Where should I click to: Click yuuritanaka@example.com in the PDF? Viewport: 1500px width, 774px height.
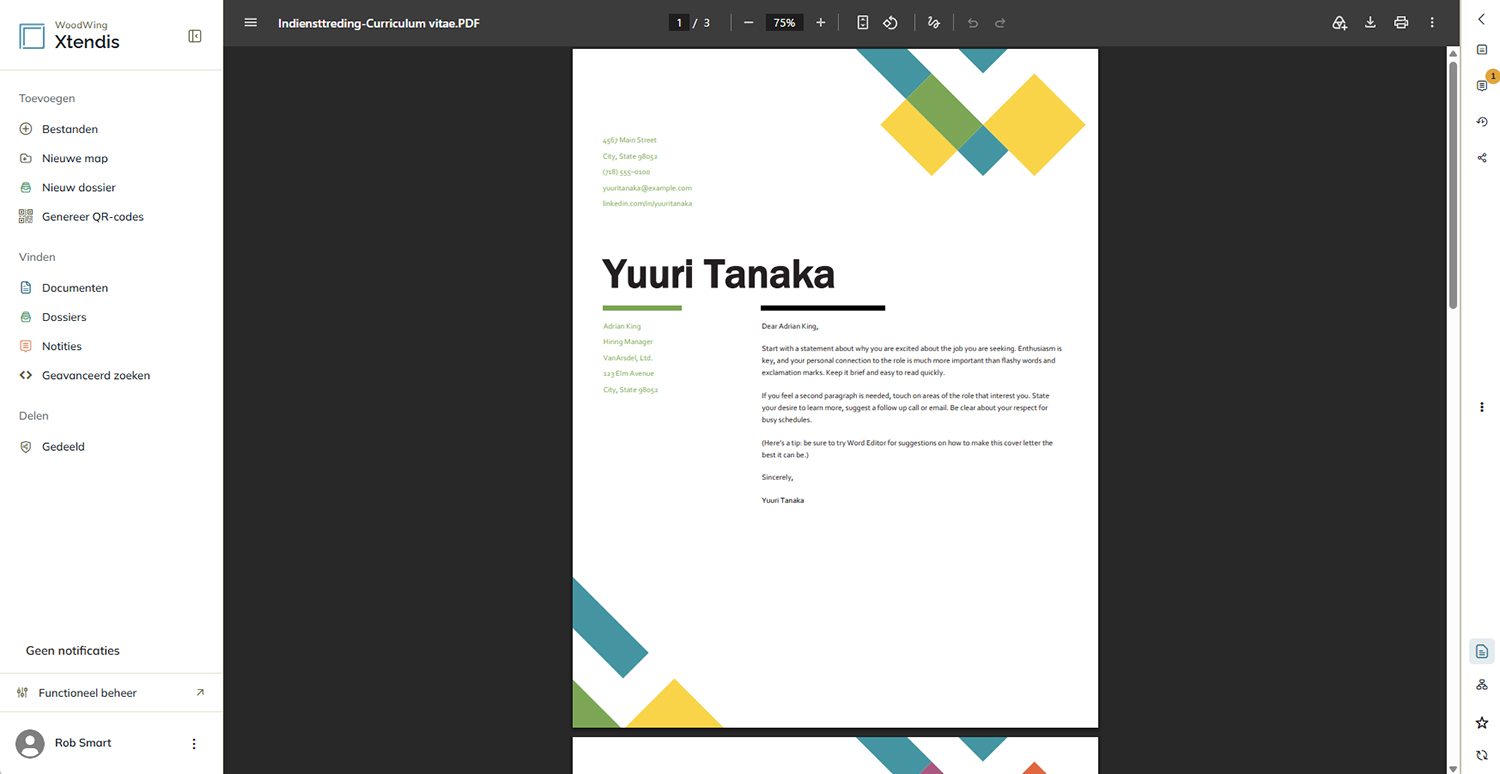[x=647, y=188]
